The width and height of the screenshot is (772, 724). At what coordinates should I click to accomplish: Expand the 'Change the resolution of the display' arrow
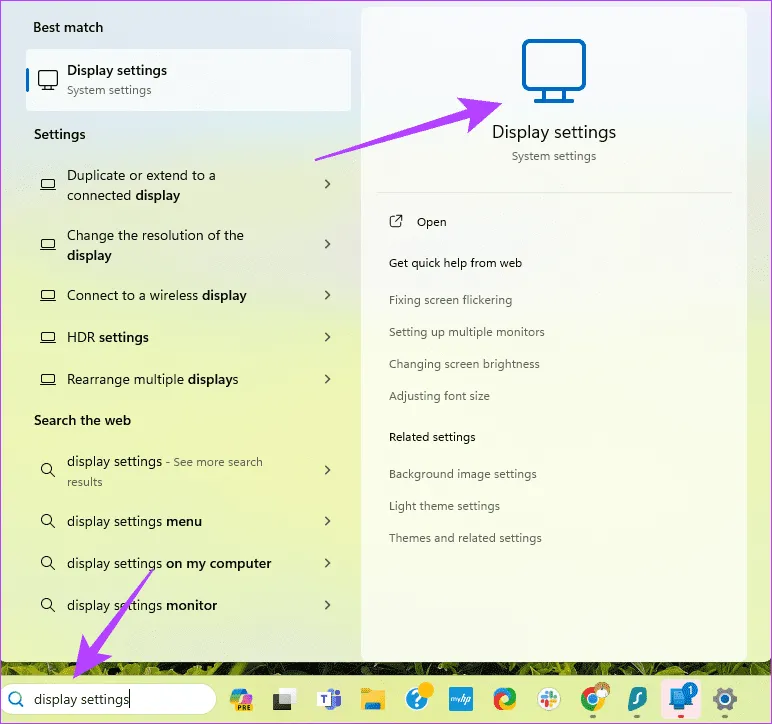tap(328, 245)
